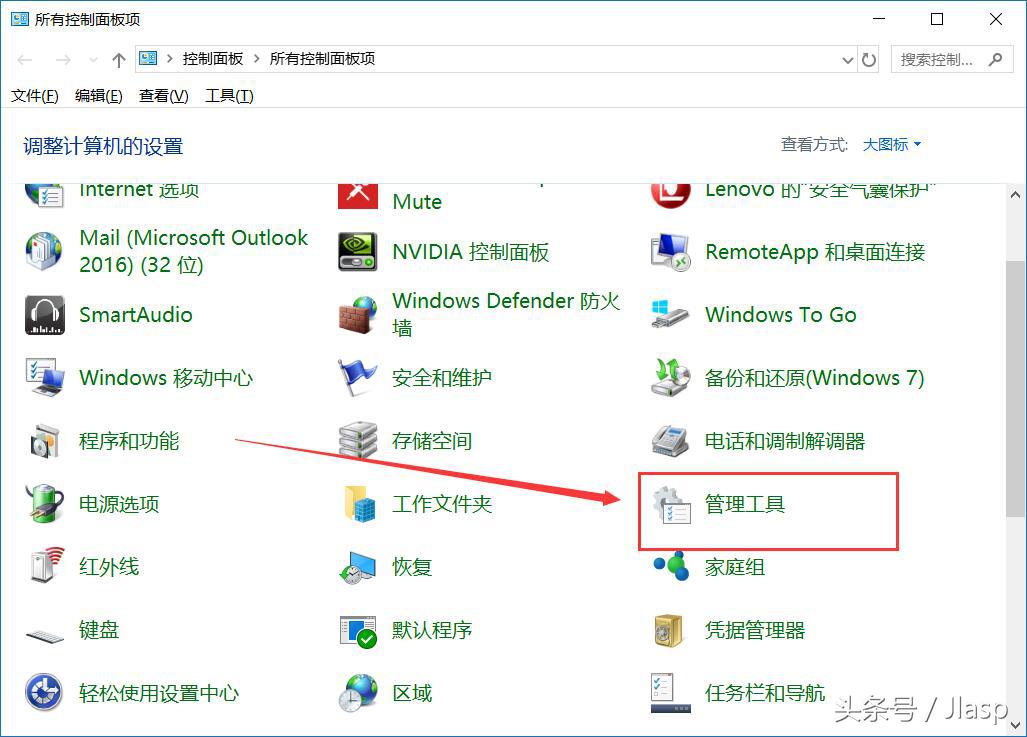This screenshot has height=737, width=1027.
Task: Click the forward navigation arrow
Action: (63, 60)
